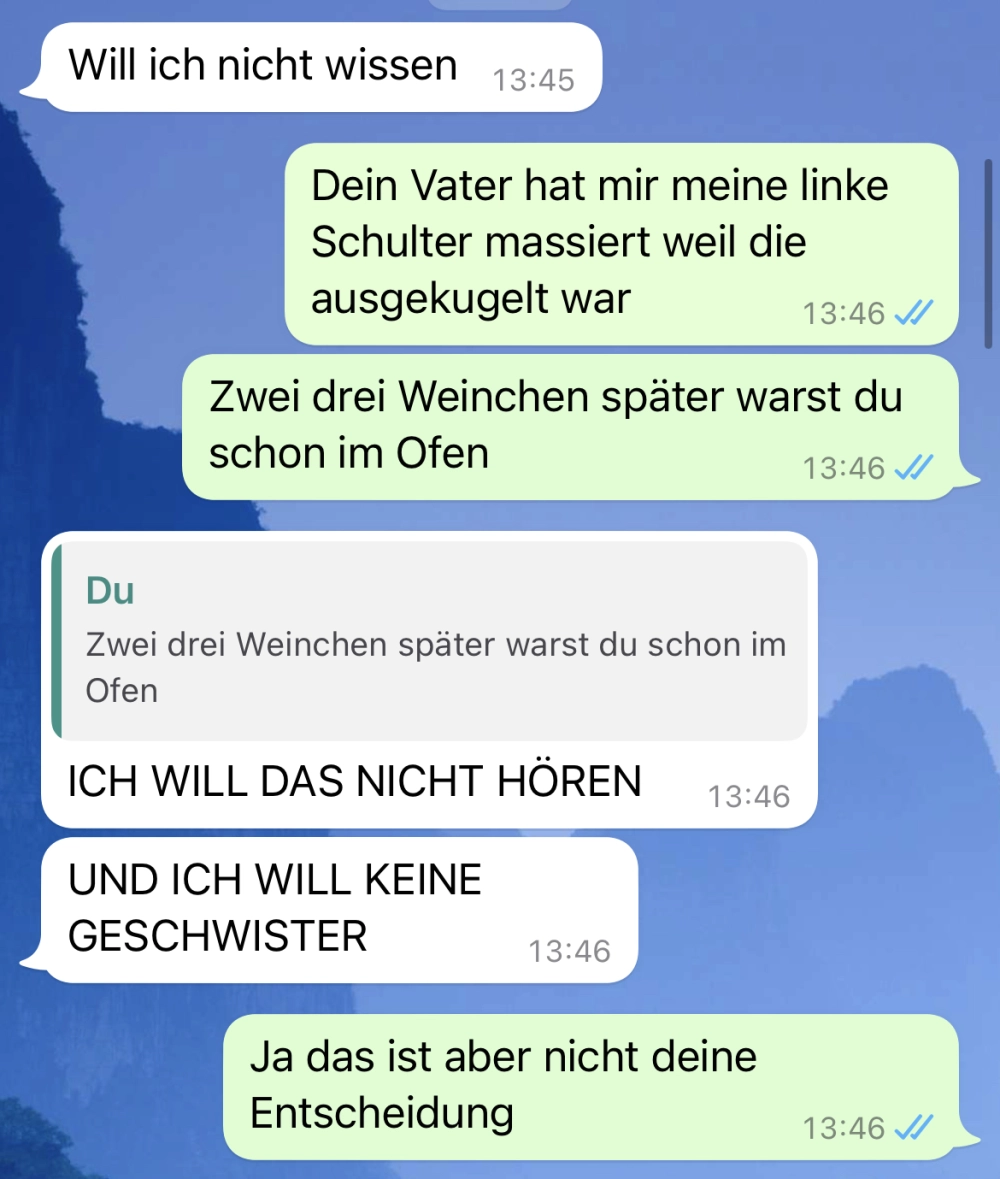The image size is (1000, 1179).
Task: Tap "ICH WILL DAS NICHT HÖREN" message text
Action: [354, 781]
